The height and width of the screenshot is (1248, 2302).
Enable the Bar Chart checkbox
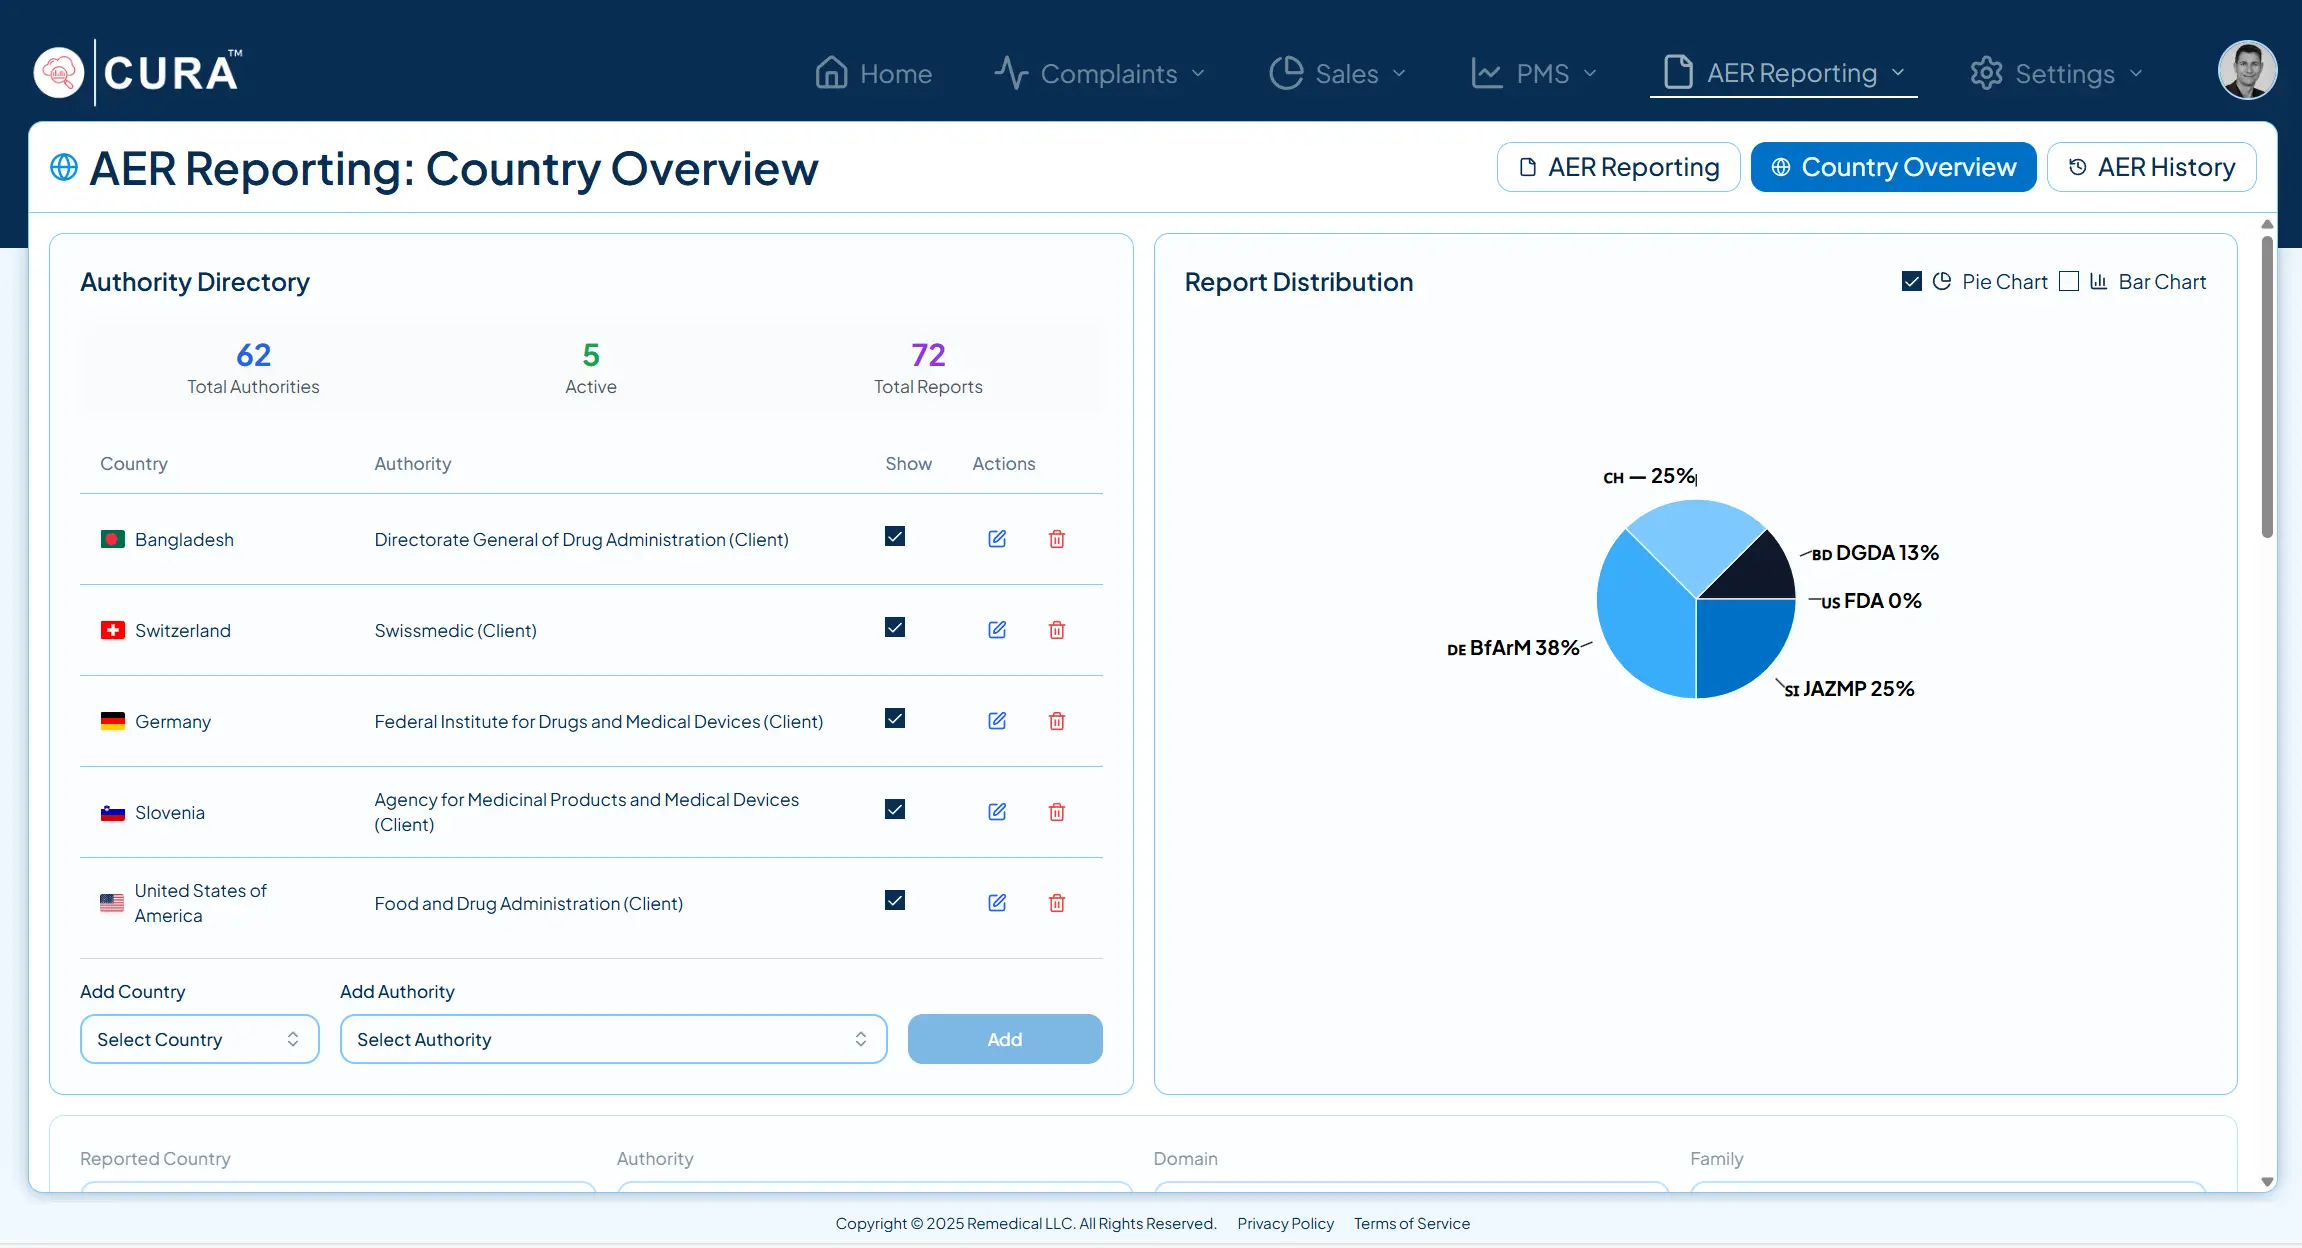[2069, 282]
